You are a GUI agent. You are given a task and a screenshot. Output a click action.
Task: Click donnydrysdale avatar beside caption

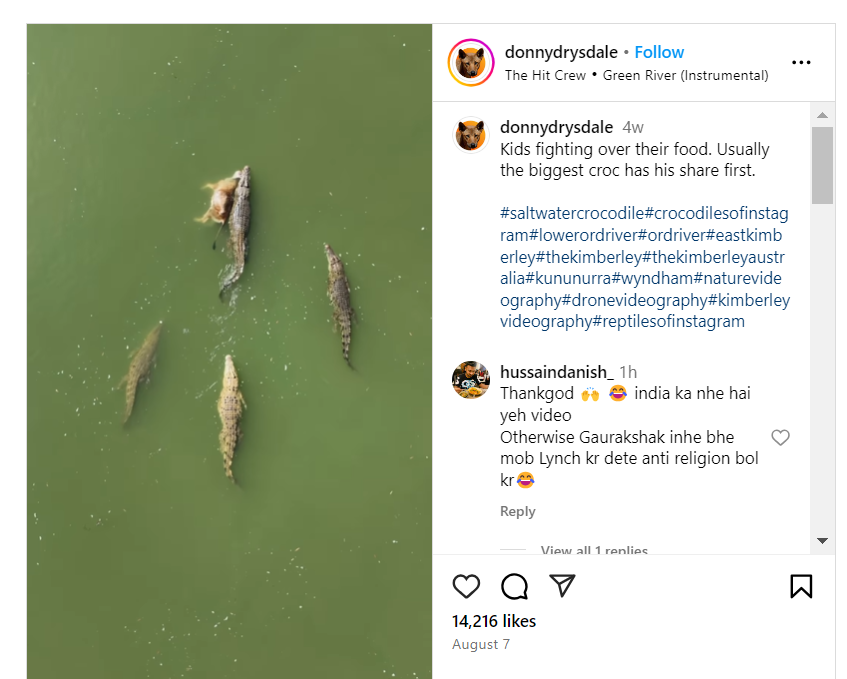(471, 135)
